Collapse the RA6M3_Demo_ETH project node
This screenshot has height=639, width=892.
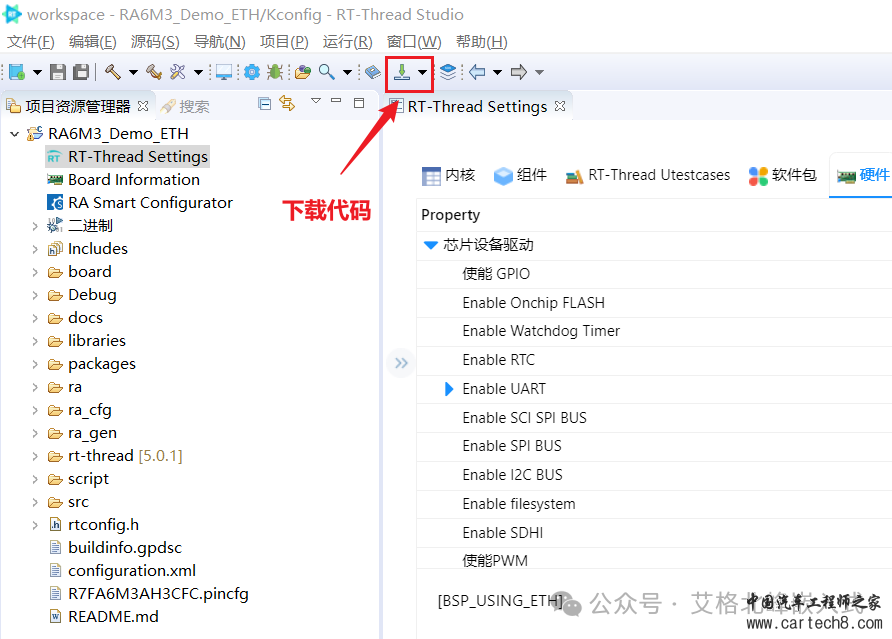(15, 134)
